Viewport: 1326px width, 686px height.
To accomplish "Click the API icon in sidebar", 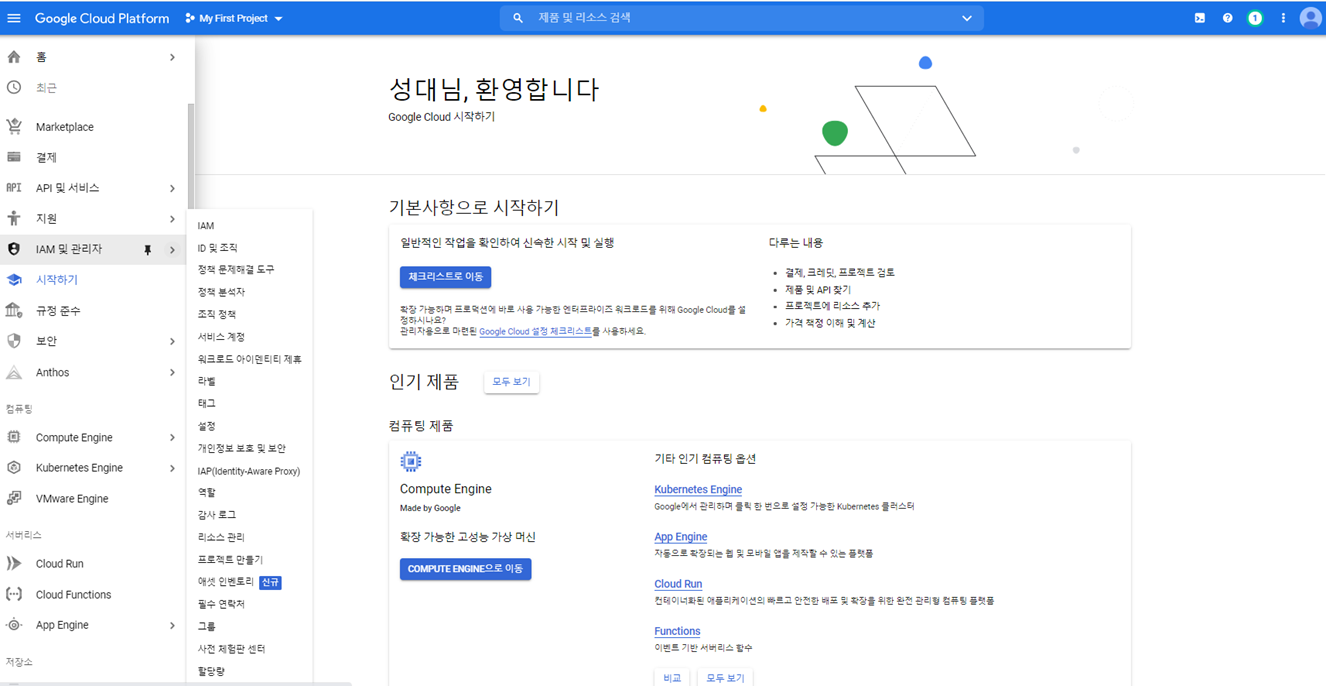I will [x=14, y=188].
